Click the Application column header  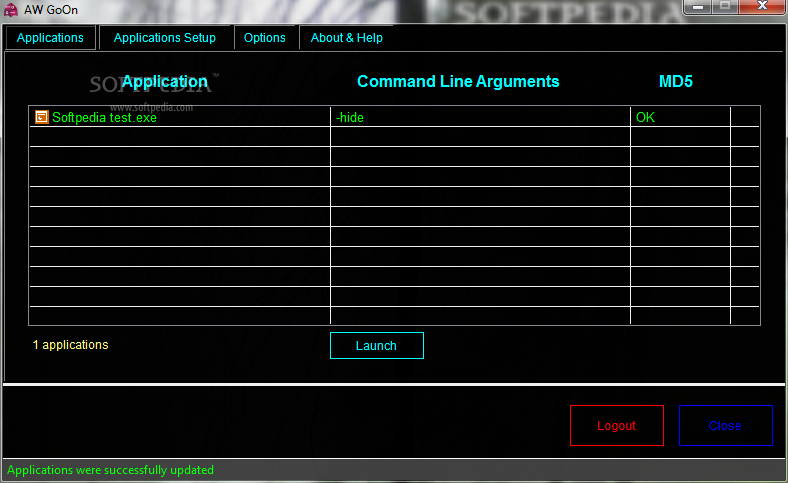(x=164, y=81)
